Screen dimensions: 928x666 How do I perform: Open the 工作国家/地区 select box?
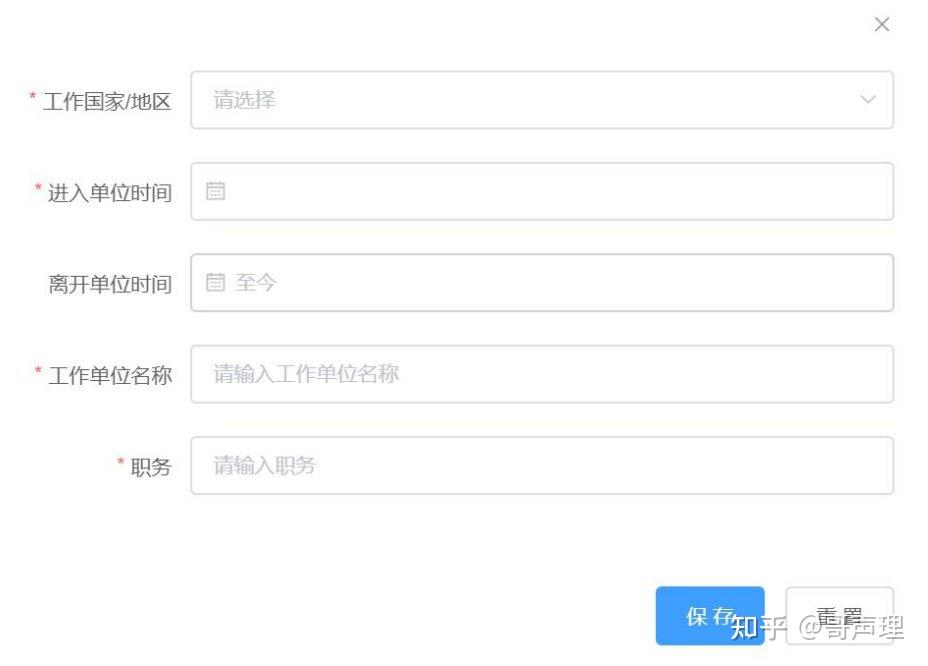click(x=542, y=100)
